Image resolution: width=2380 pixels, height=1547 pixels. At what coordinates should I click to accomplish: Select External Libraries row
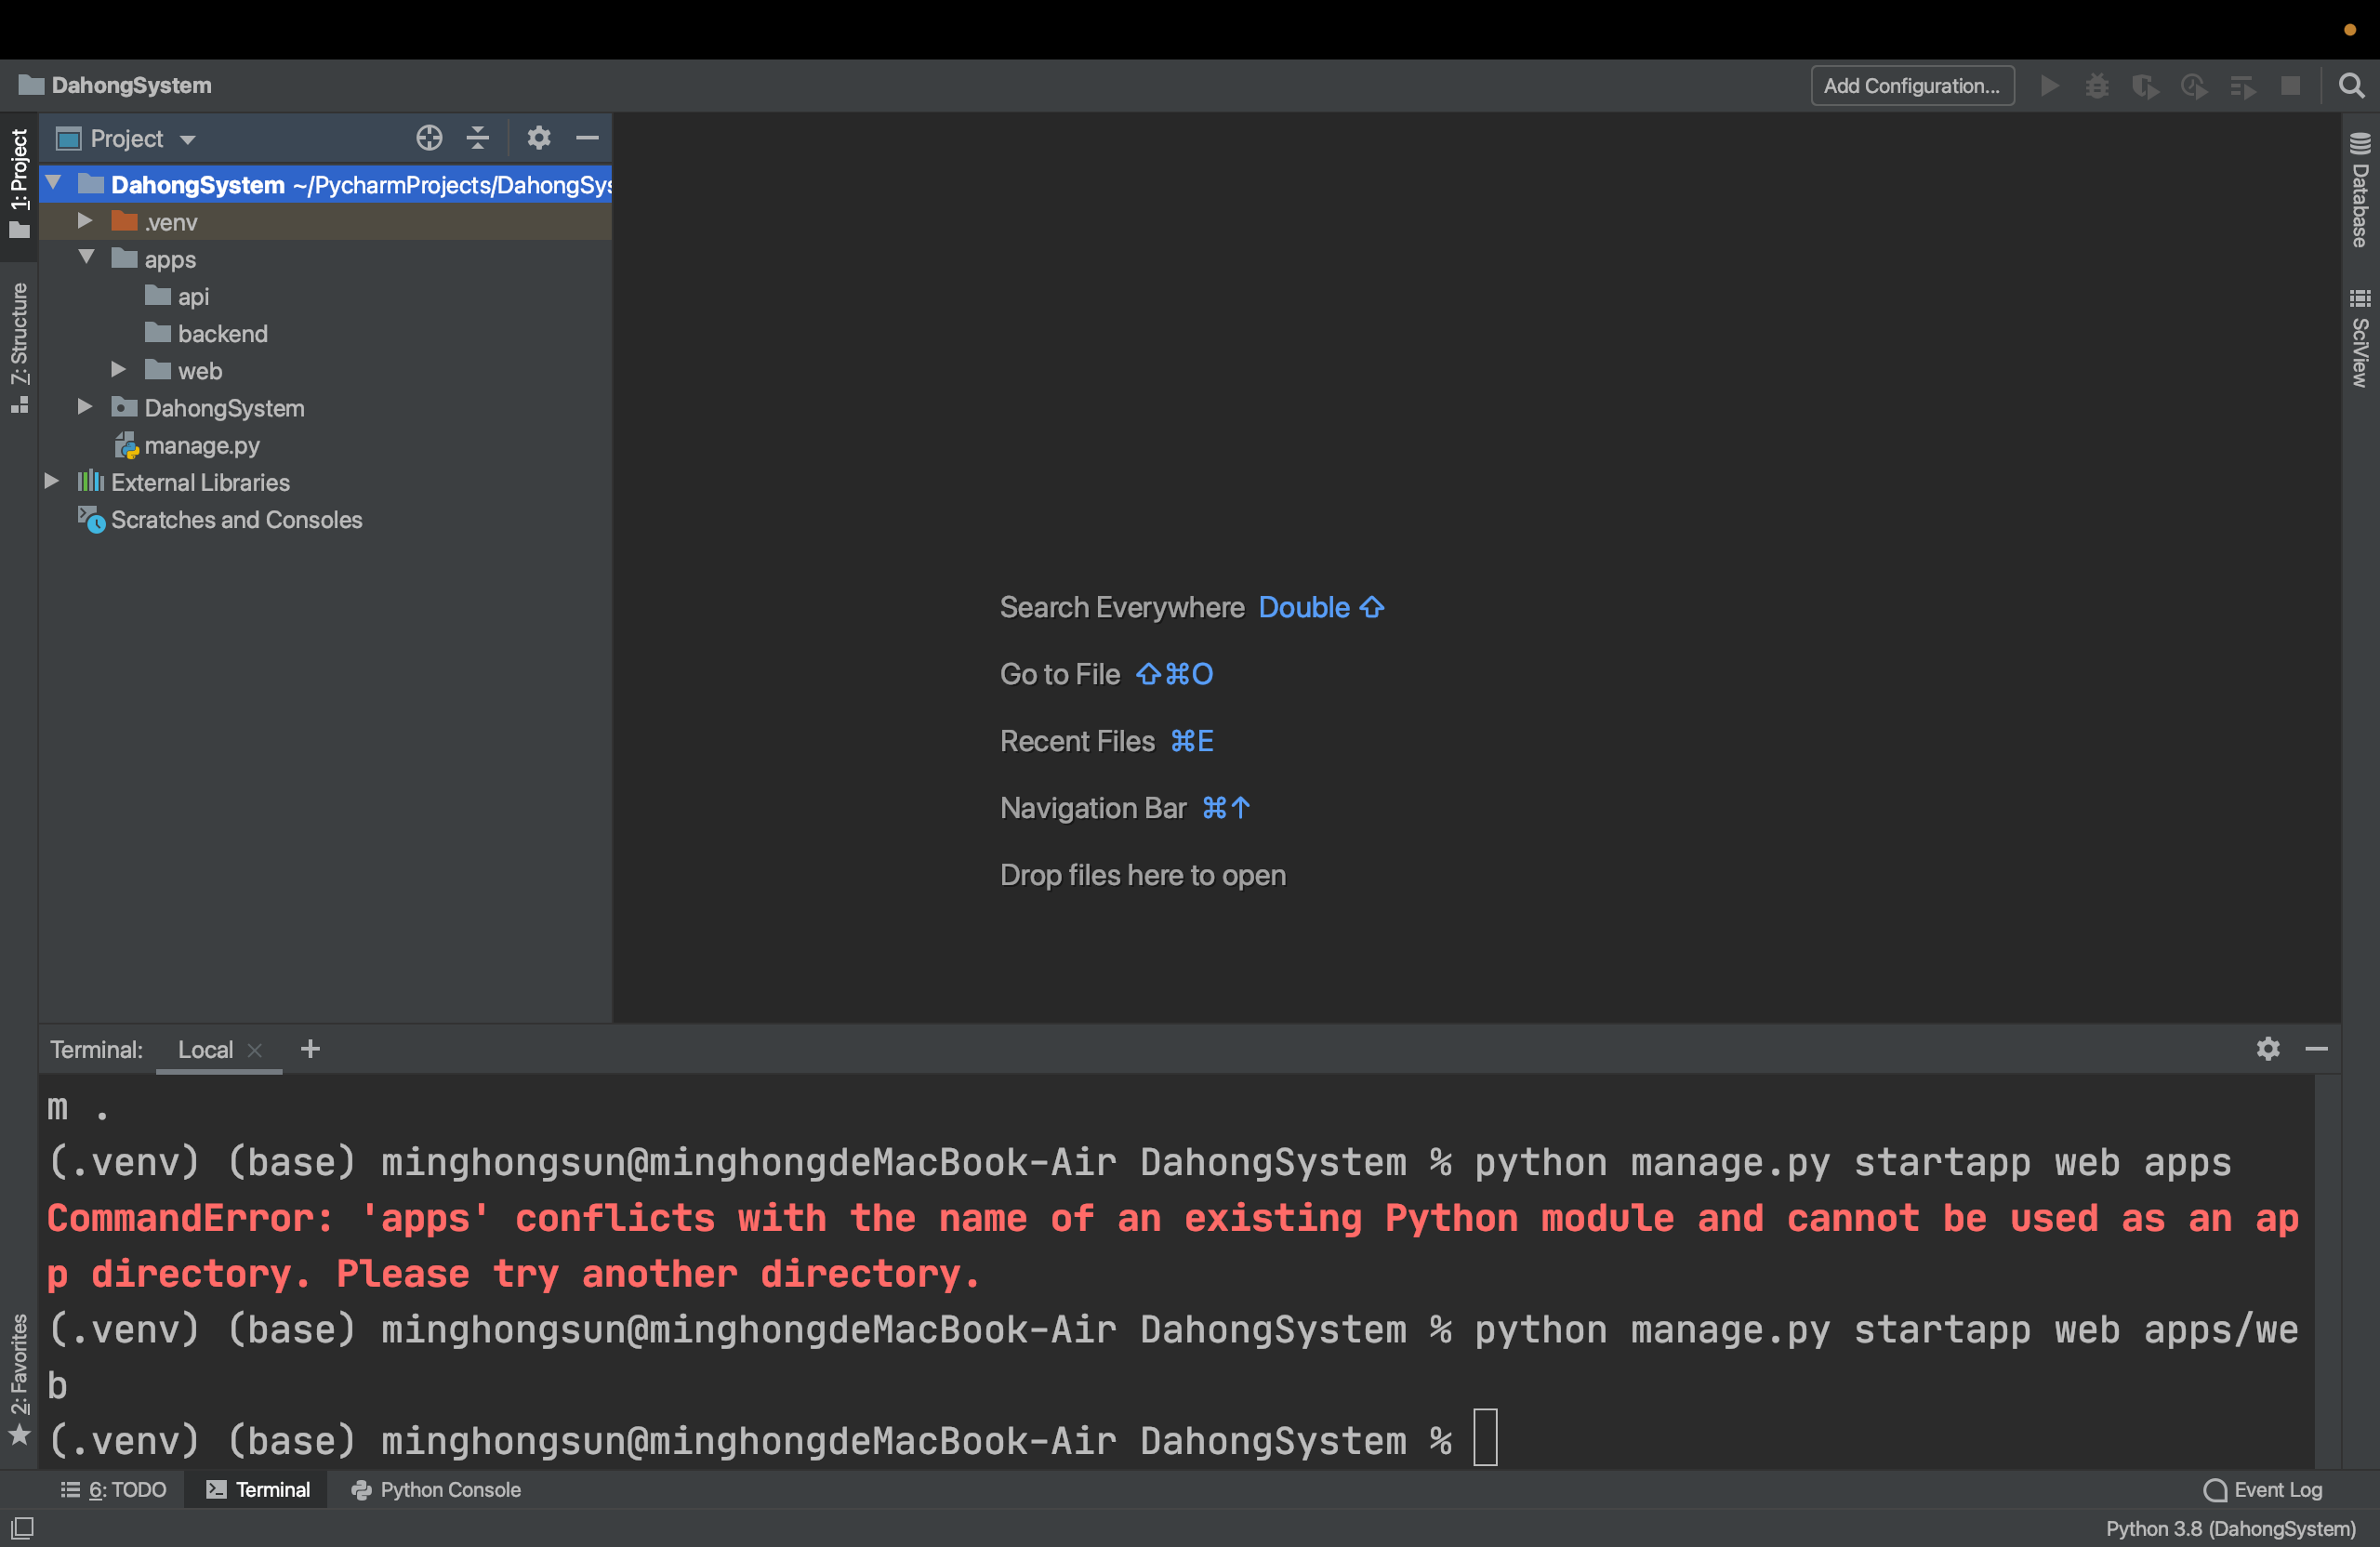326,482
